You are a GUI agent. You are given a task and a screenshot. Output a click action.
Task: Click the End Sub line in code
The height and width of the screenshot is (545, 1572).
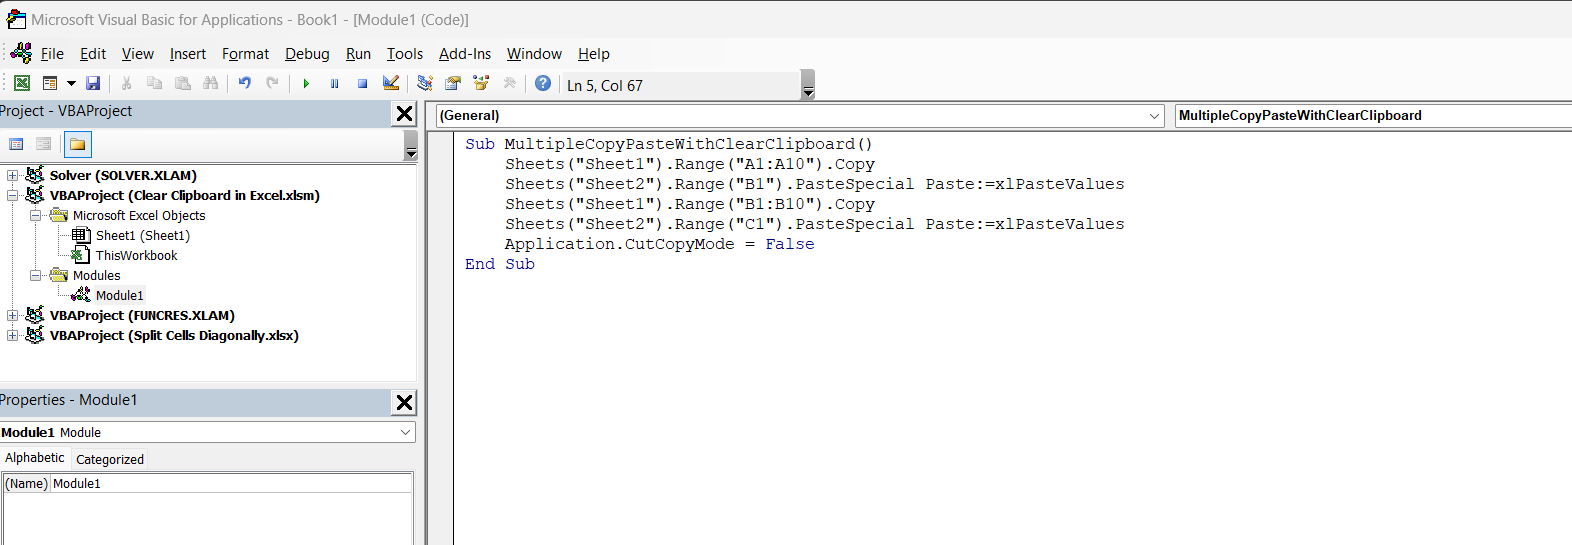500,264
